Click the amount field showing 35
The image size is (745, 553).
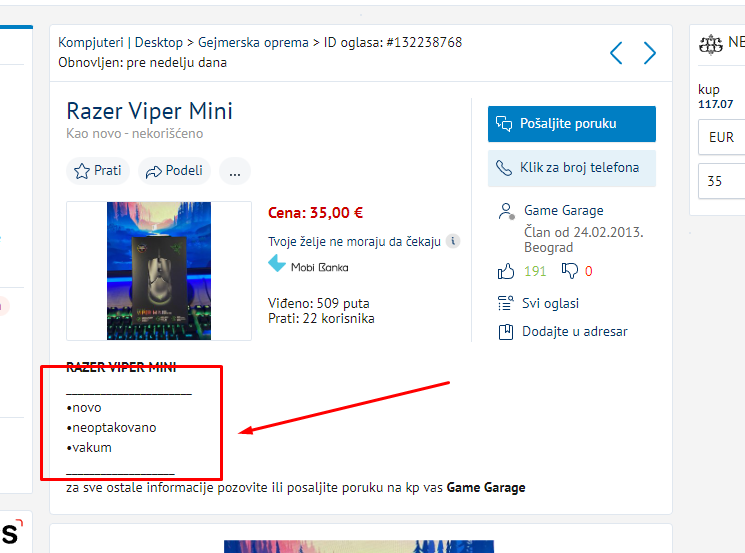(721, 181)
